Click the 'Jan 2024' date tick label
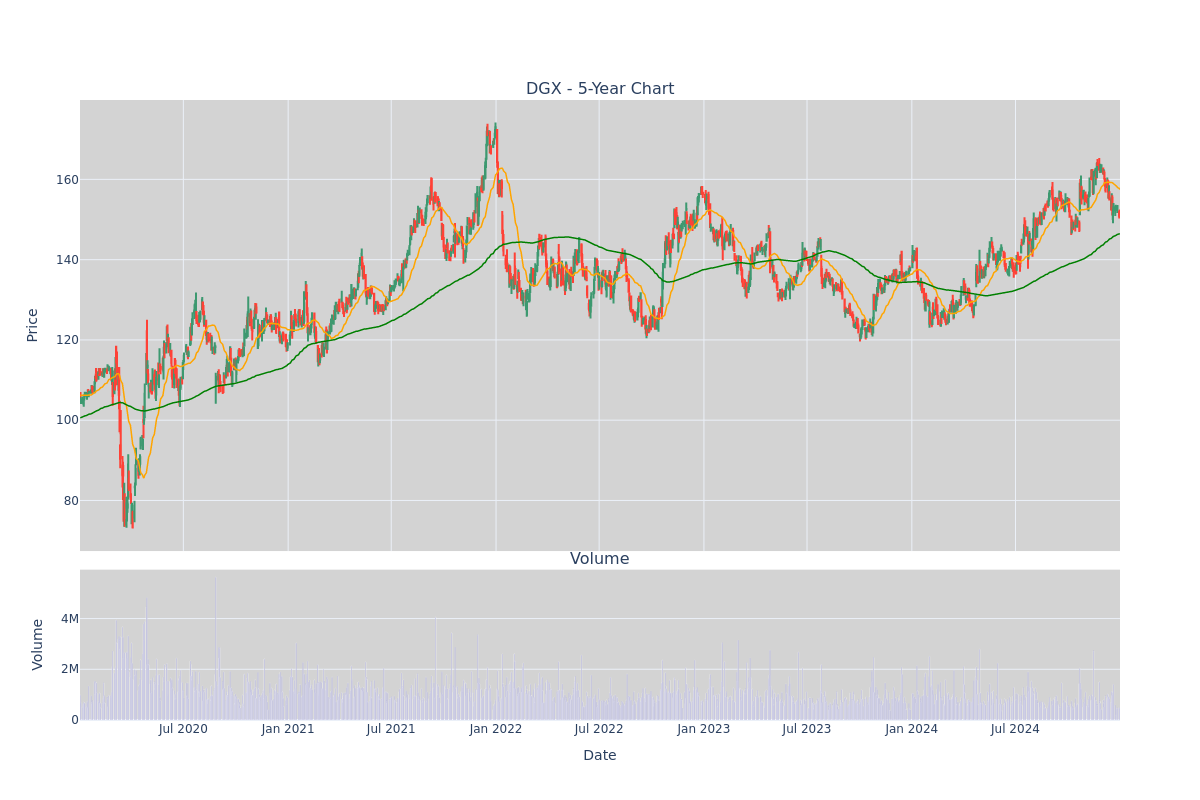The height and width of the screenshot is (800, 1200). [x=912, y=729]
